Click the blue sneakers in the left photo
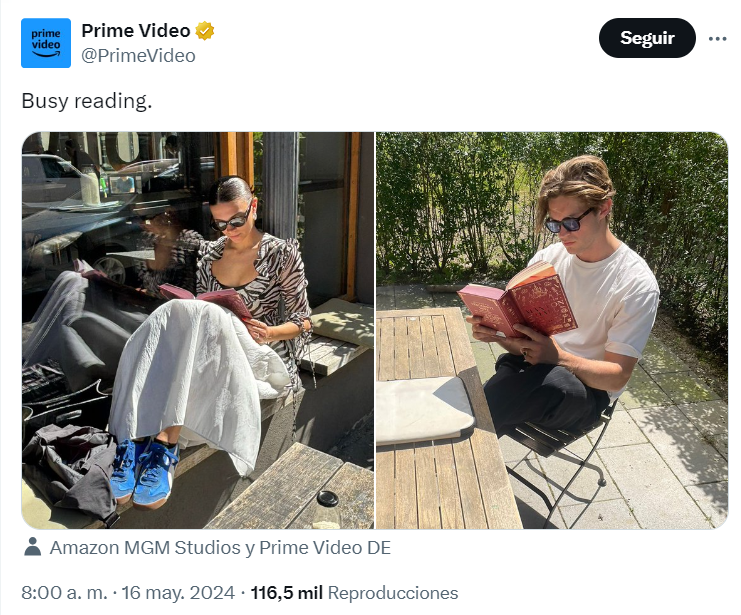Image resolution: width=741 pixels, height=615 pixels. point(143,473)
